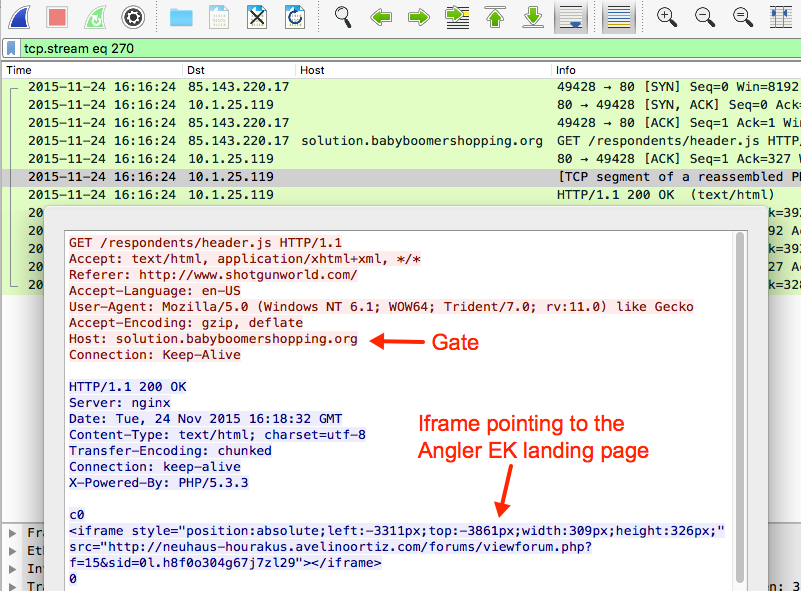This screenshot has height=591, width=801.
Task: Click the Accept-Language: en-US line
Action: (x=155, y=291)
